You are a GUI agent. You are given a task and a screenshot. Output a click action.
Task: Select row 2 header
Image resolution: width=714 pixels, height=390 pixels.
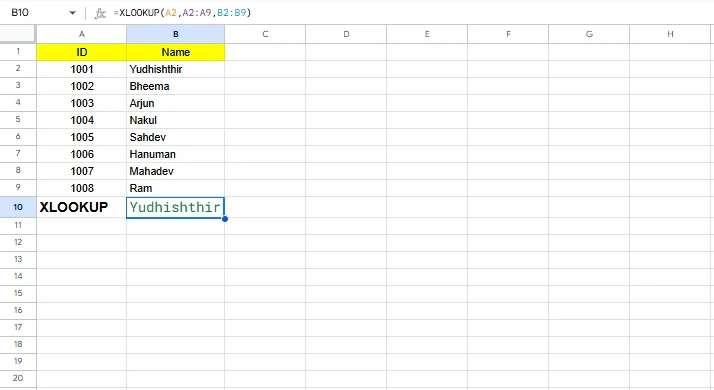pyautogui.click(x=18, y=69)
